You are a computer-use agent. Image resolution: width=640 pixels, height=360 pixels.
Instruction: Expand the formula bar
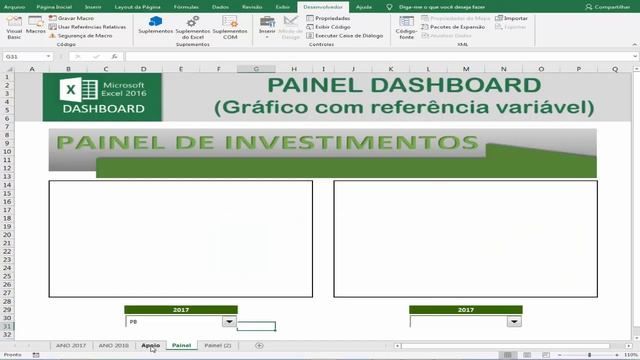(x=635, y=56)
